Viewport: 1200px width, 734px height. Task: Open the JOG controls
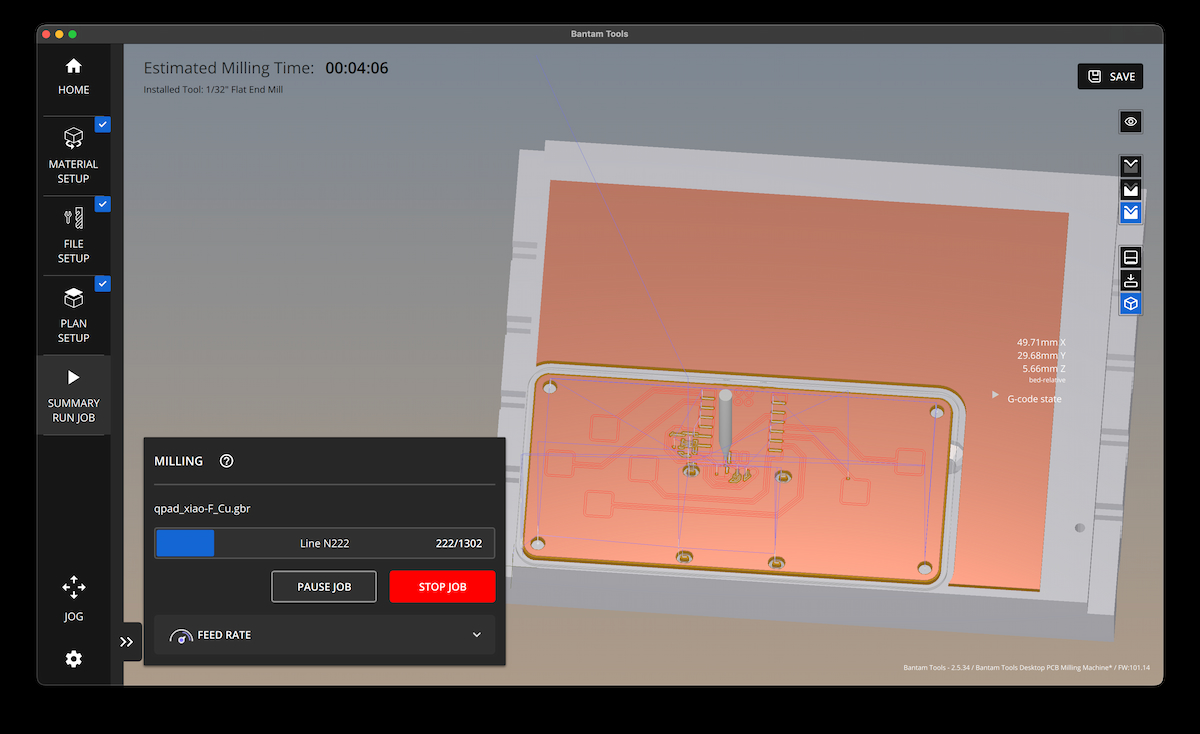[73, 598]
